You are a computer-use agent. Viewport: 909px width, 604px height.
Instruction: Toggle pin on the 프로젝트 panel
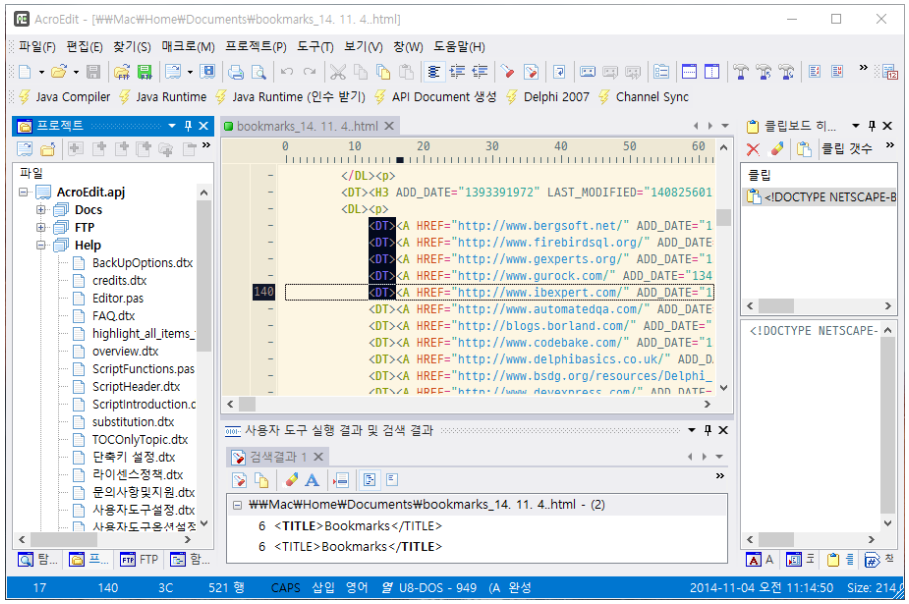188,126
